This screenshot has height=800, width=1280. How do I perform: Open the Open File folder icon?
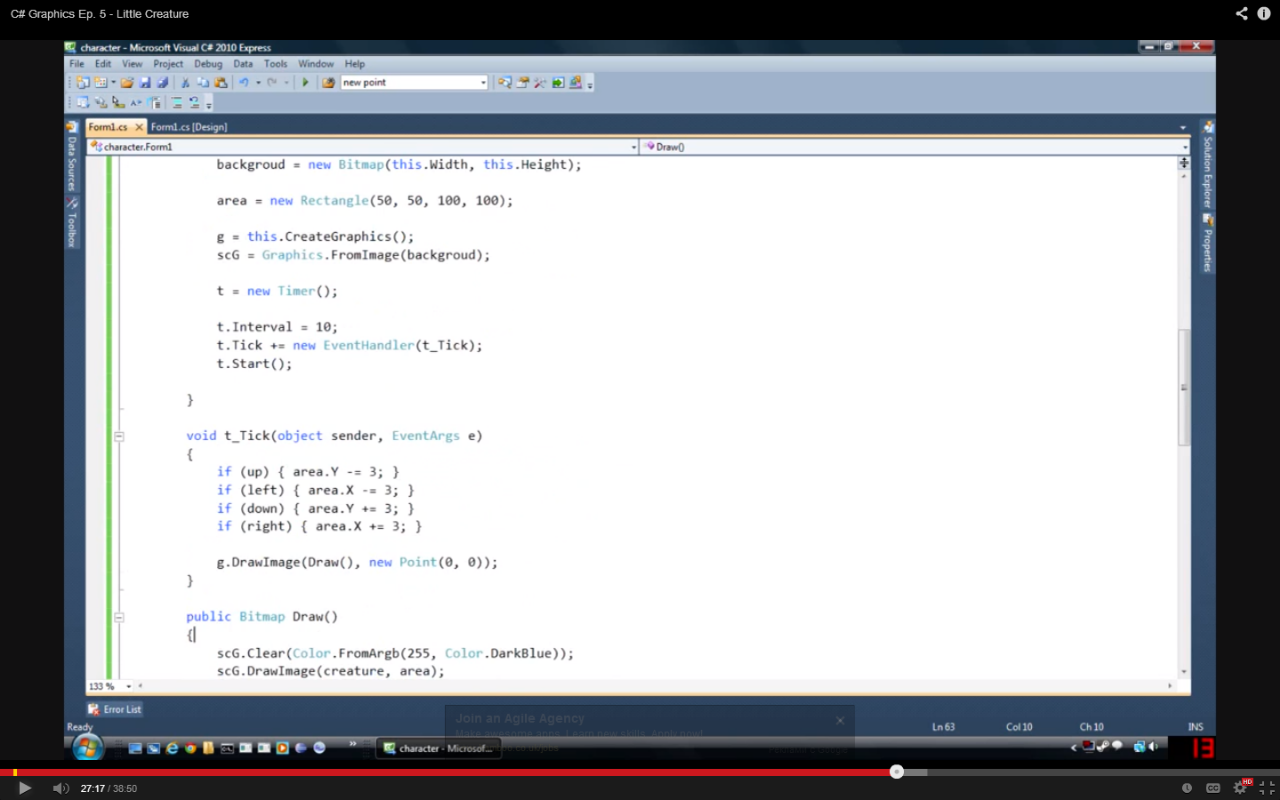point(127,83)
